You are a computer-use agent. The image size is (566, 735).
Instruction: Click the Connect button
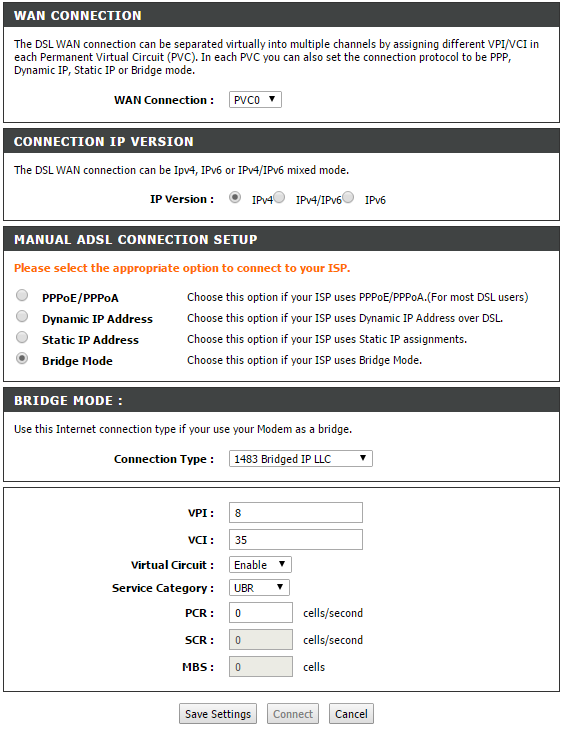tap(293, 713)
